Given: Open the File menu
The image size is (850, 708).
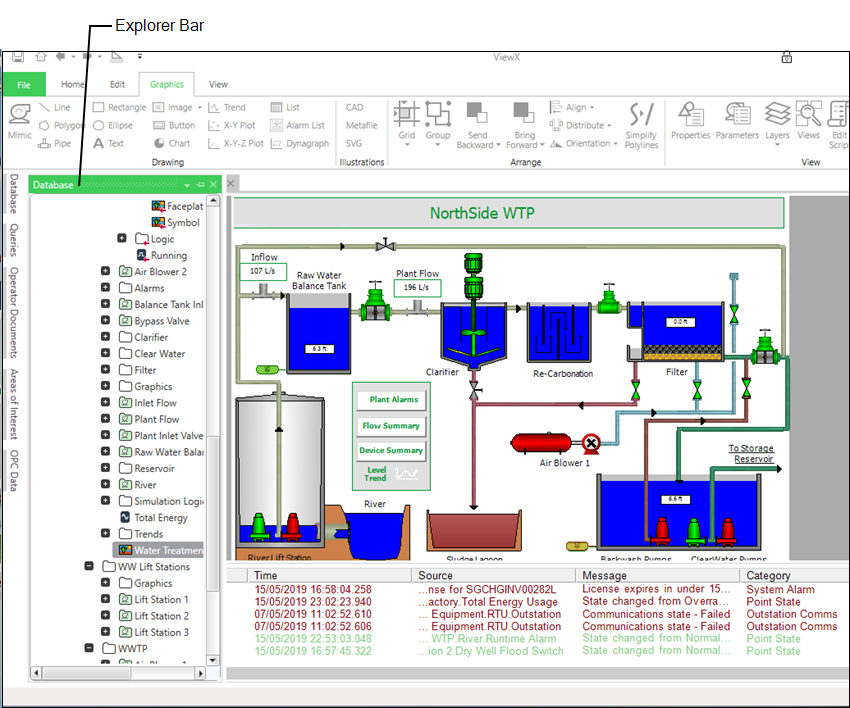Looking at the screenshot, I should 23,84.
